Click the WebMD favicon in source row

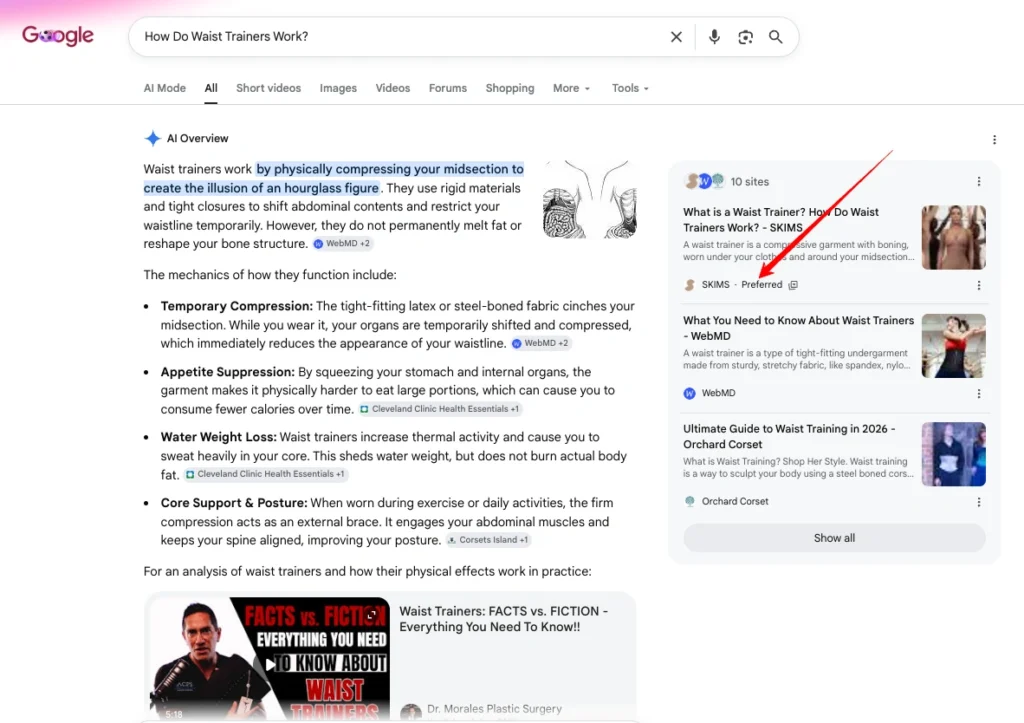coord(690,393)
